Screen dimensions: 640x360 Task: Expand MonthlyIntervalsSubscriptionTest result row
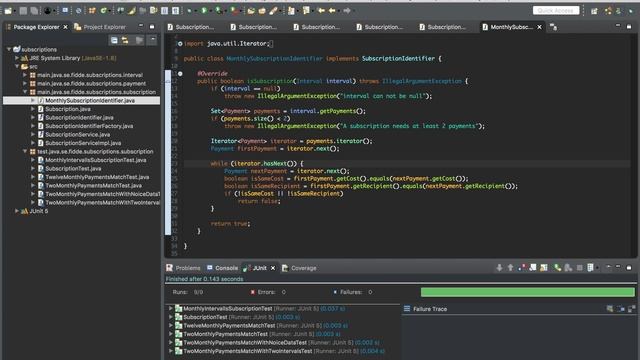coord(171,309)
